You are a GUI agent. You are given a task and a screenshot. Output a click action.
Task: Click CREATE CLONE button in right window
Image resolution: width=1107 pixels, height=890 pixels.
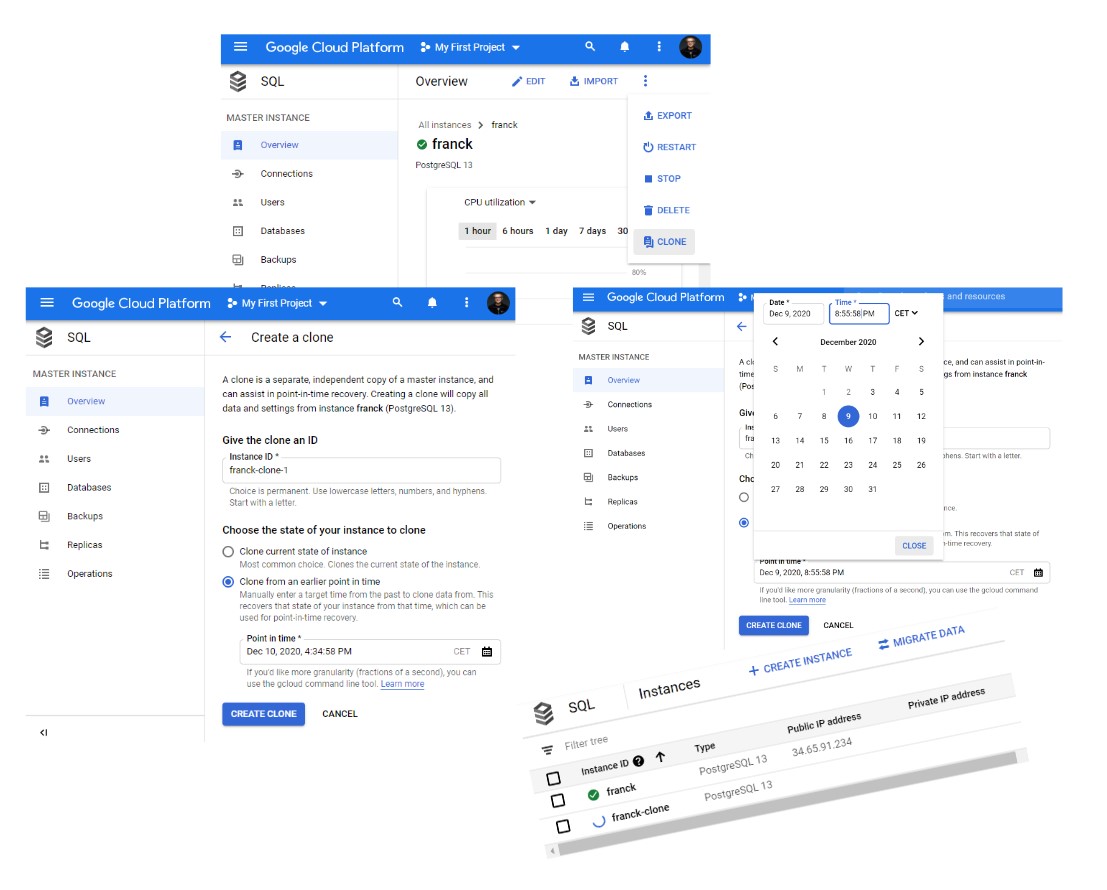774,625
